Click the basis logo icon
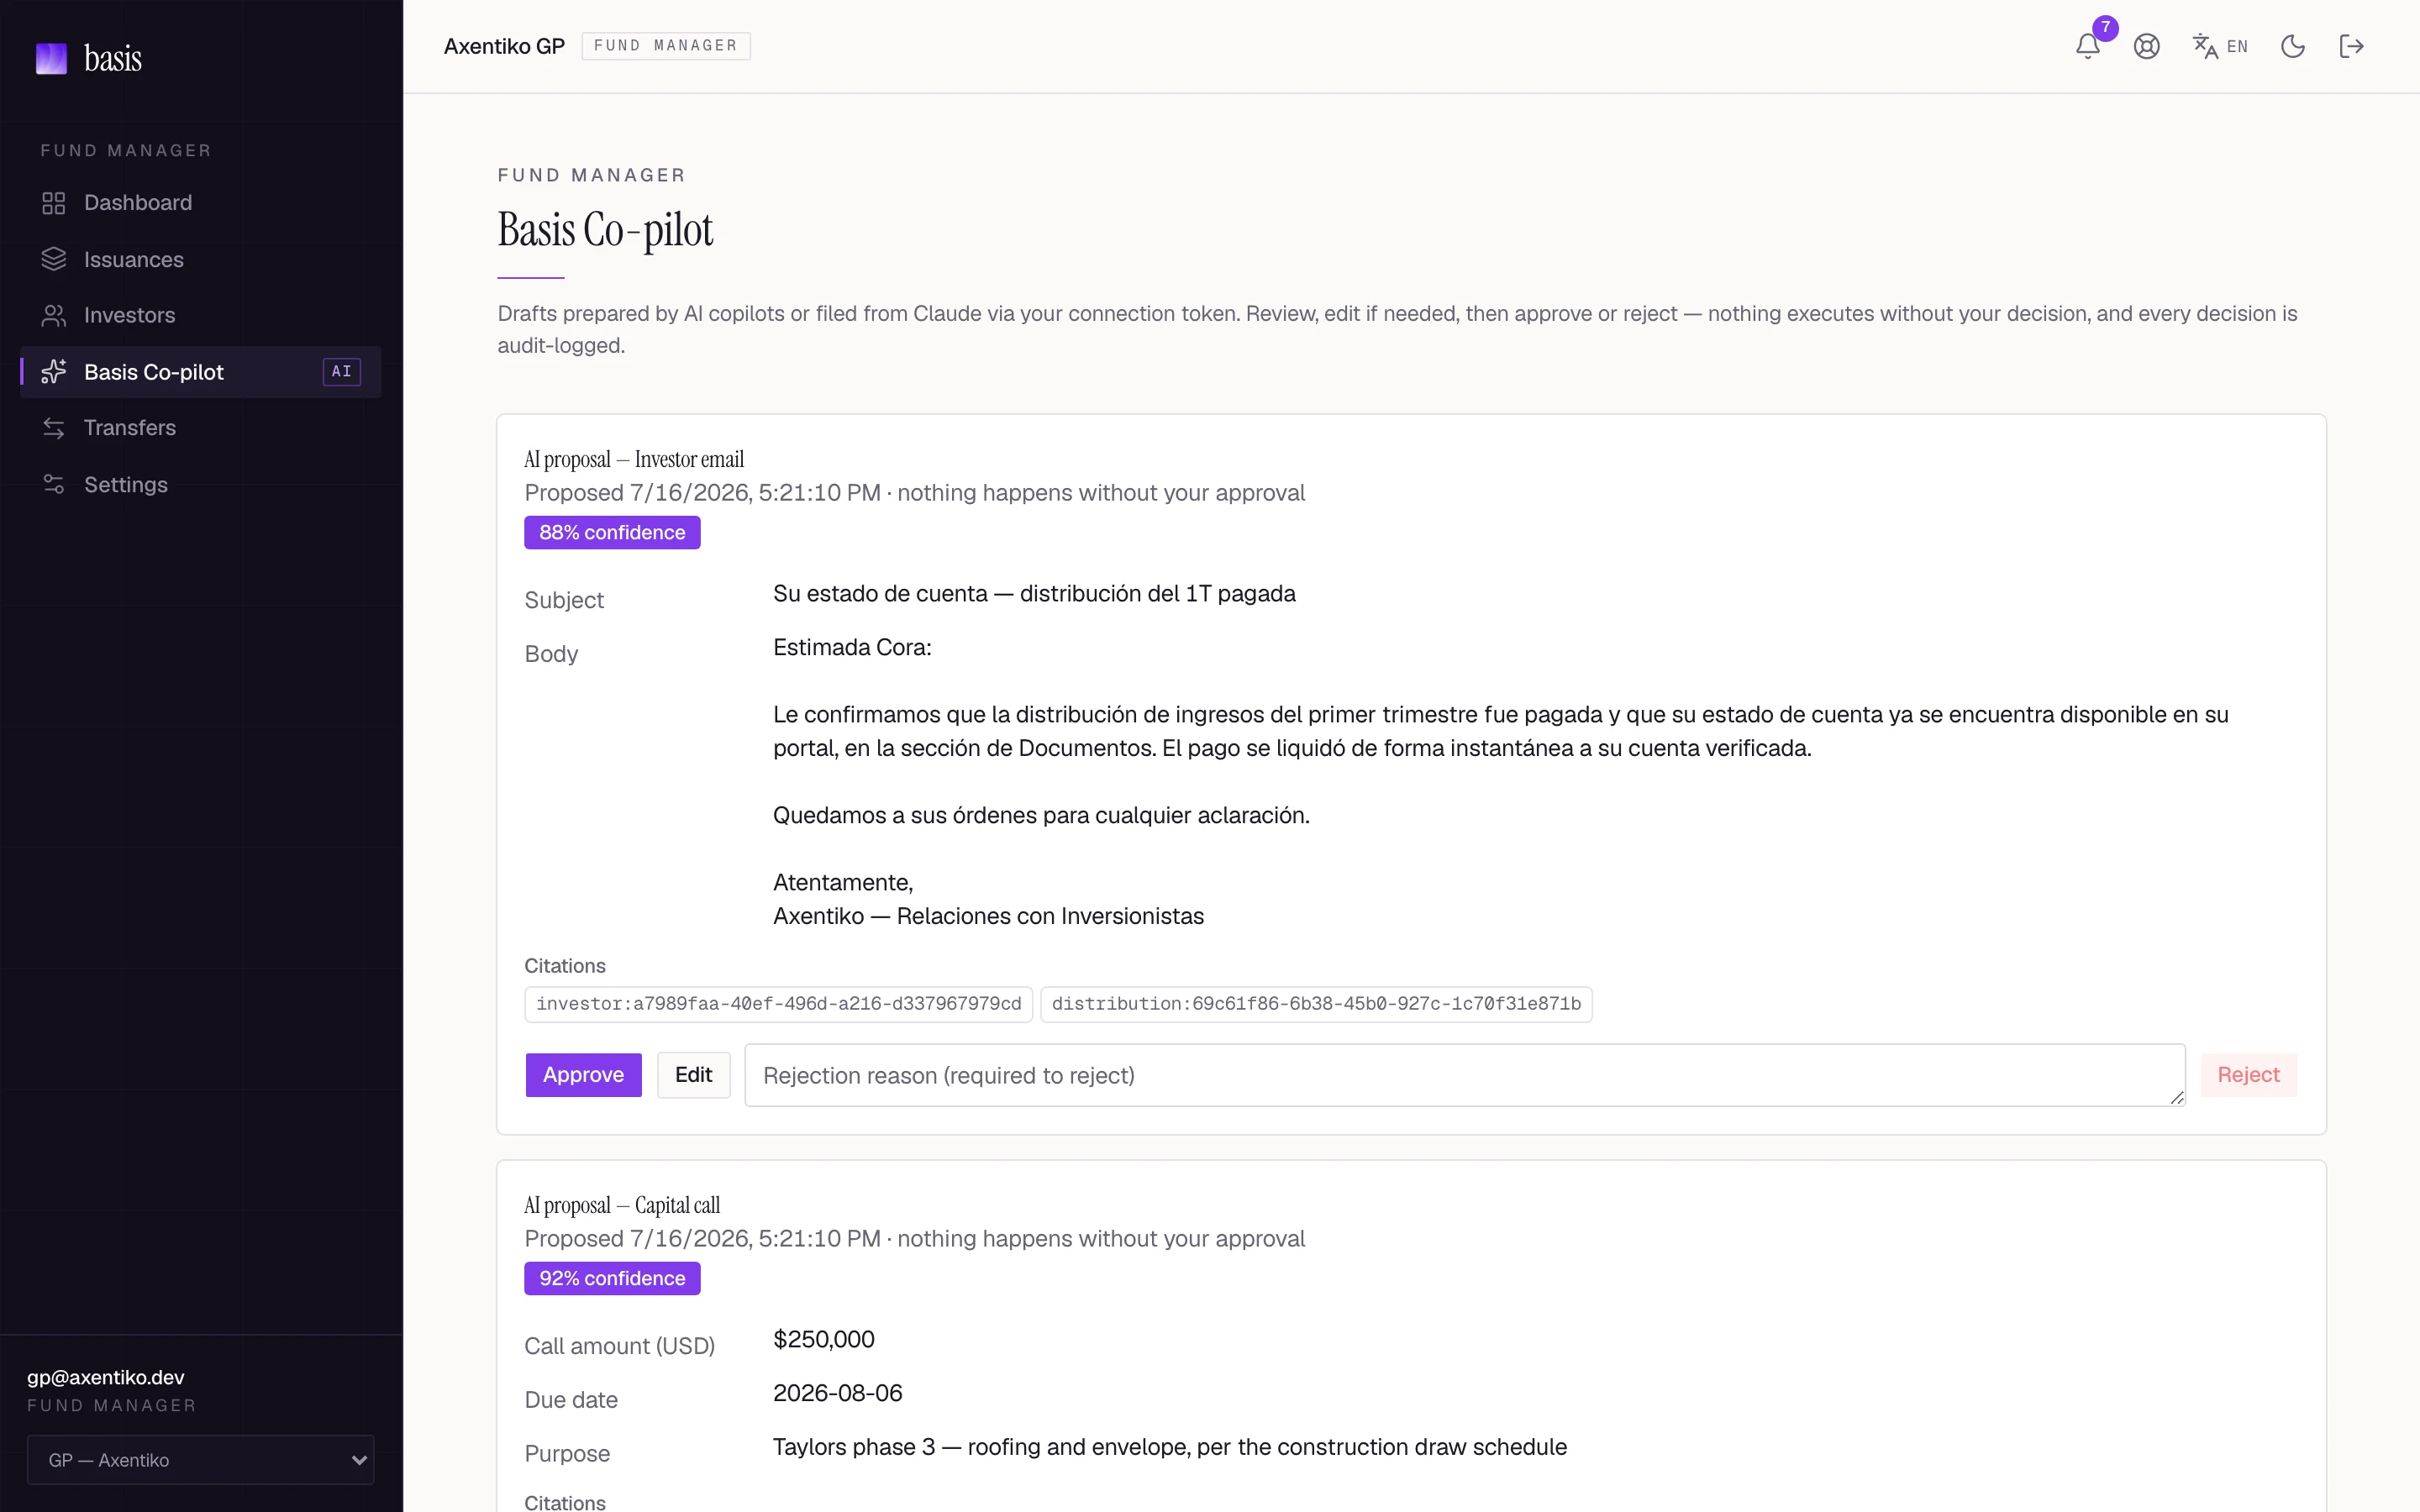This screenshot has width=2420, height=1512. (51, 58)
